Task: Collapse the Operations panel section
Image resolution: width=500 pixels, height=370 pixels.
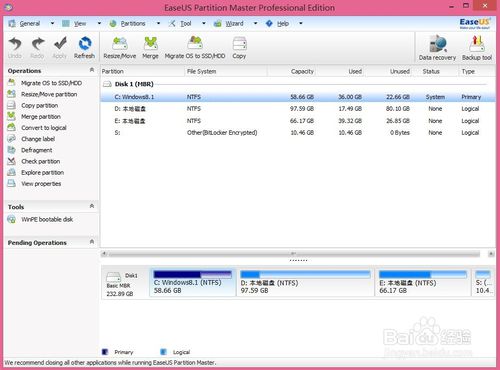Action: pos(92,70)
